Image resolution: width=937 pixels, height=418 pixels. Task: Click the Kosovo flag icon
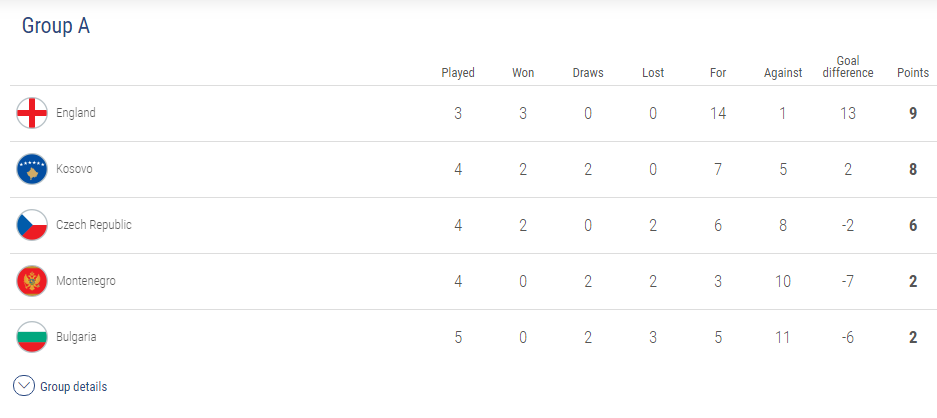pos(32,169)
